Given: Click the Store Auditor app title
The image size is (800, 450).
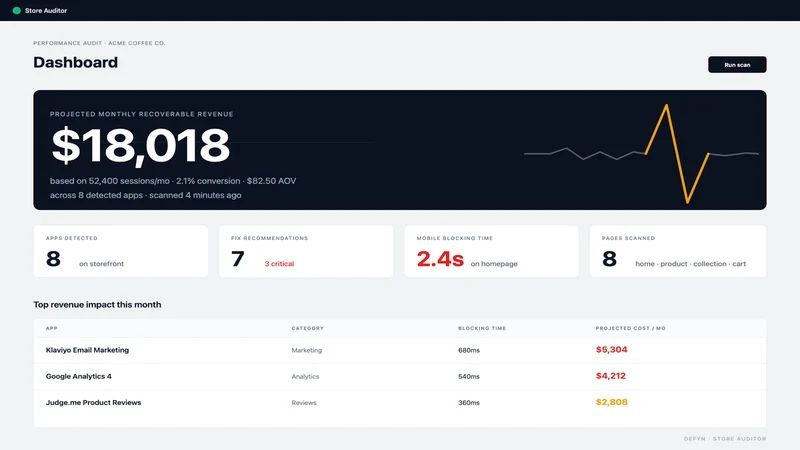Looking at the screenshot, I should [x=46, y=10].
